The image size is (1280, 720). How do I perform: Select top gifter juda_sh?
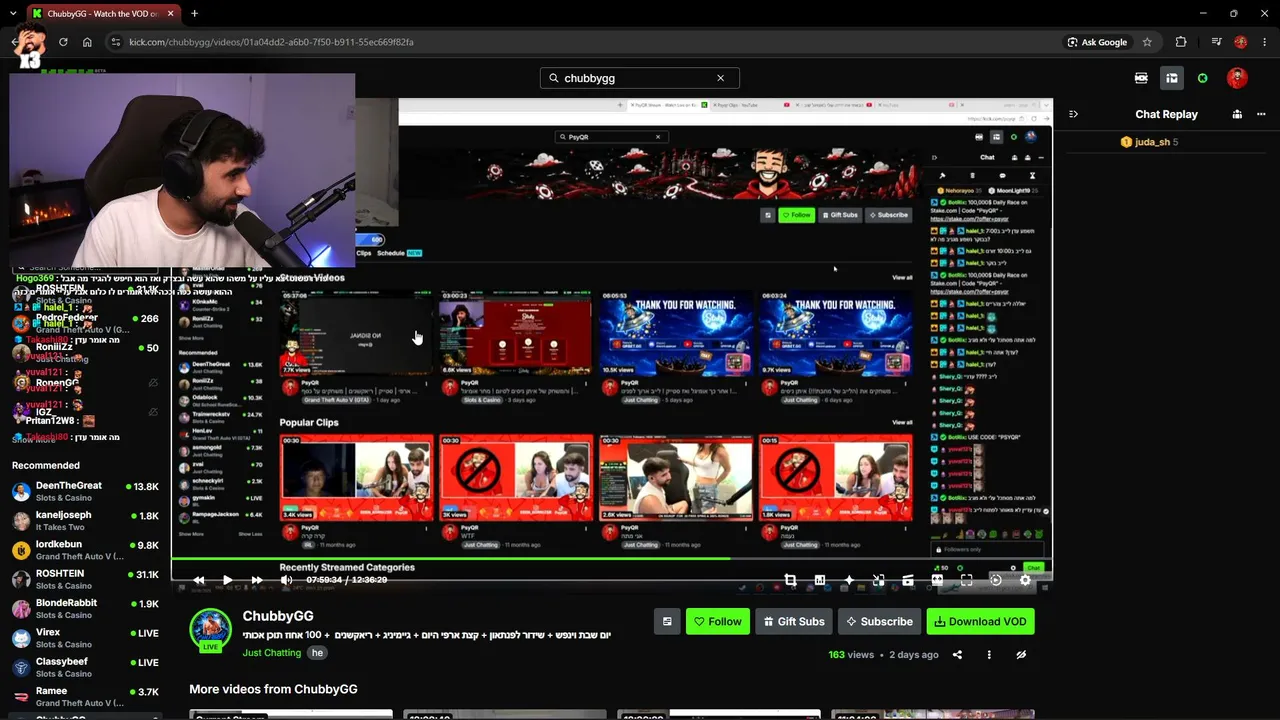1151,142
